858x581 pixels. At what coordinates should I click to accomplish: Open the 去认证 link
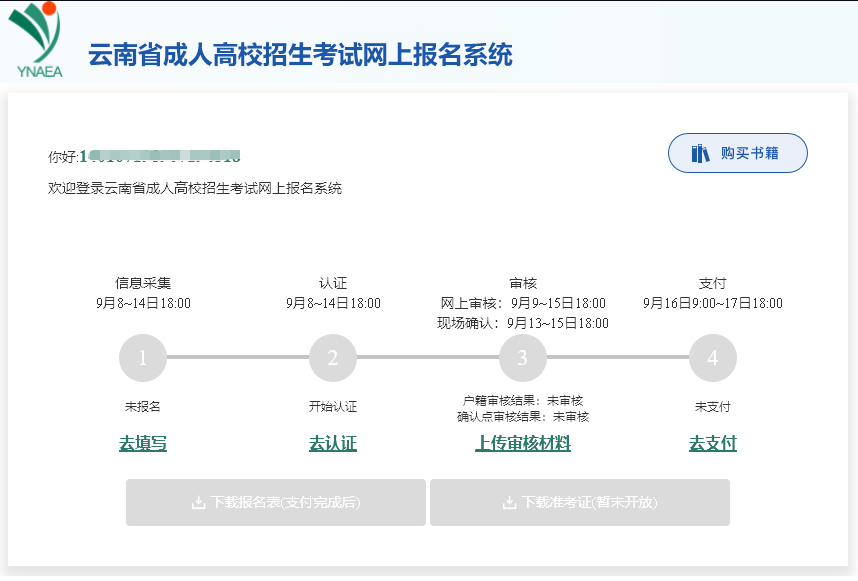(333, 442)
